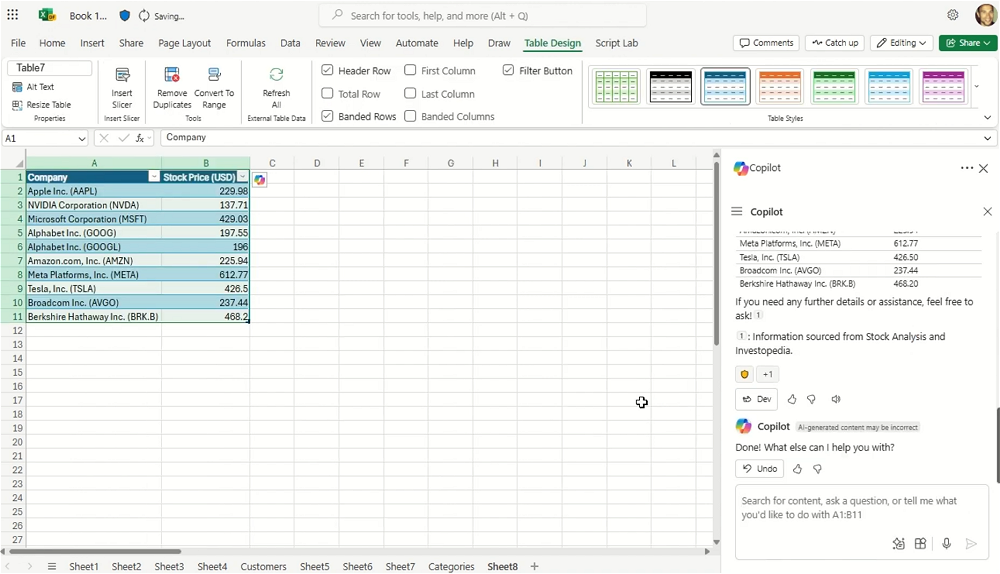Toggle the Filter Button checkbox

(508, 70)
